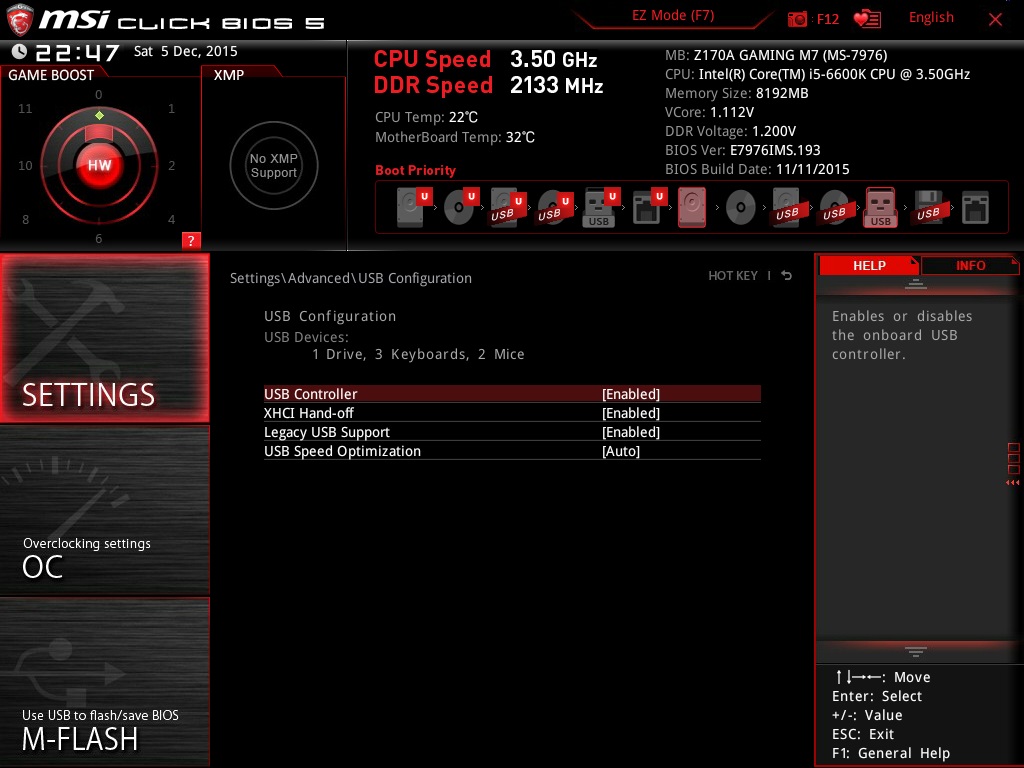Select the HELP tab
Screen dimensions: 1024x768
click(868, 265)
